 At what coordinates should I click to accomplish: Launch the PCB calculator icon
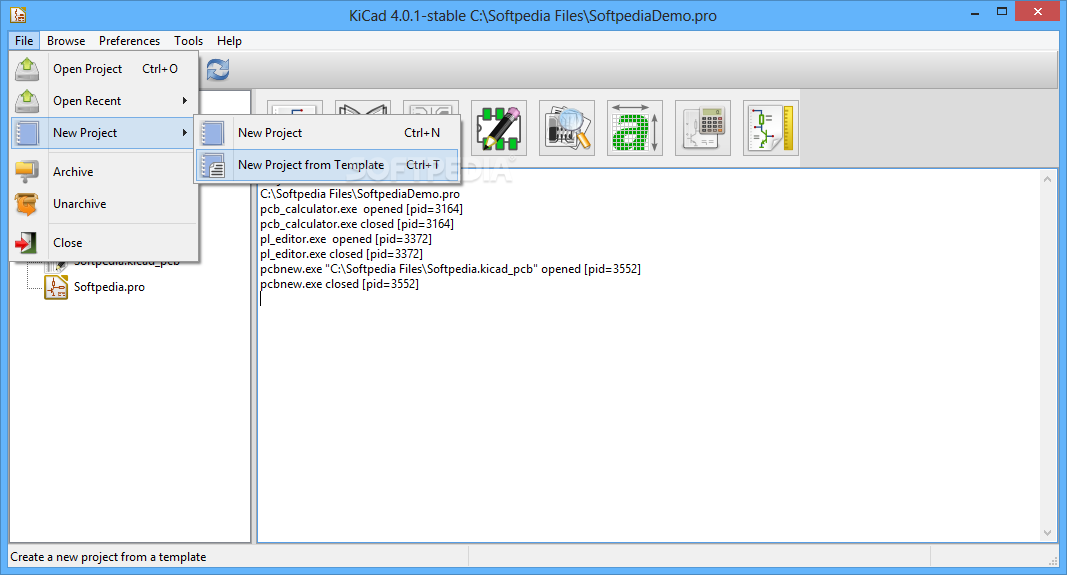[703, 128]
